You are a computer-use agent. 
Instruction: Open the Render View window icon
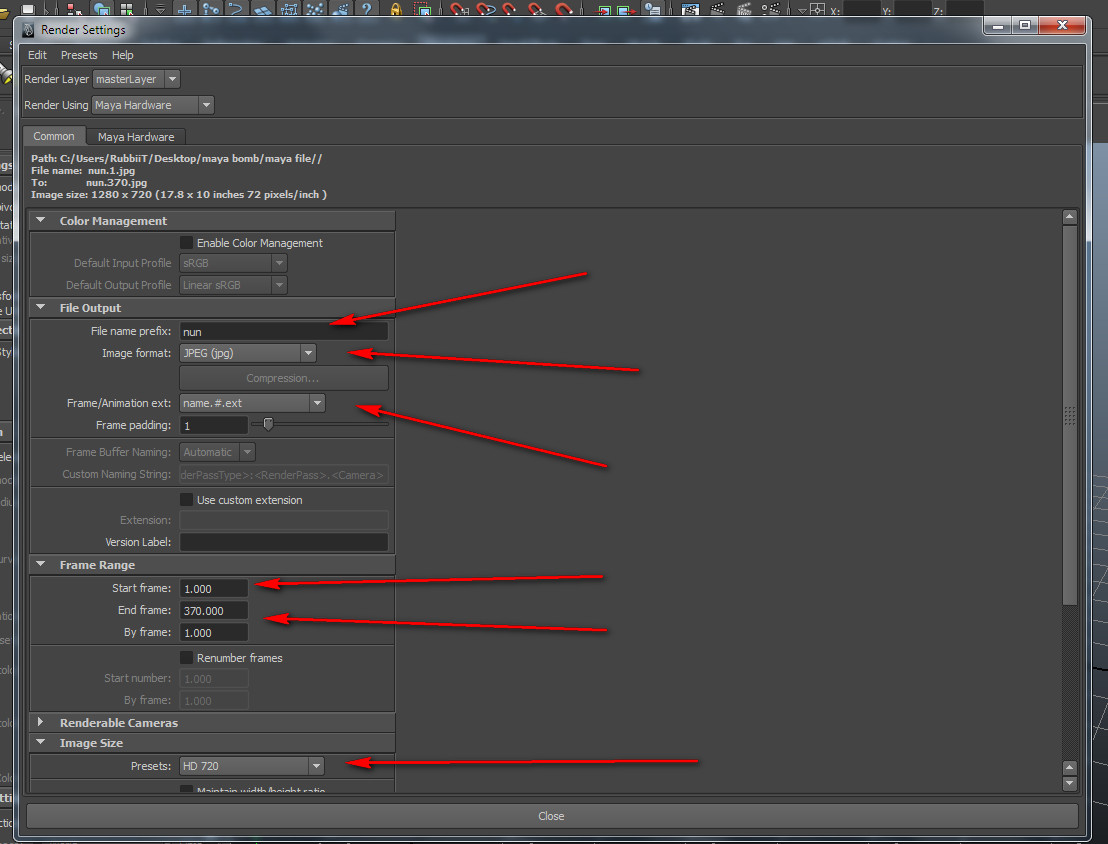pyautogui.click(x=690, y=8)
